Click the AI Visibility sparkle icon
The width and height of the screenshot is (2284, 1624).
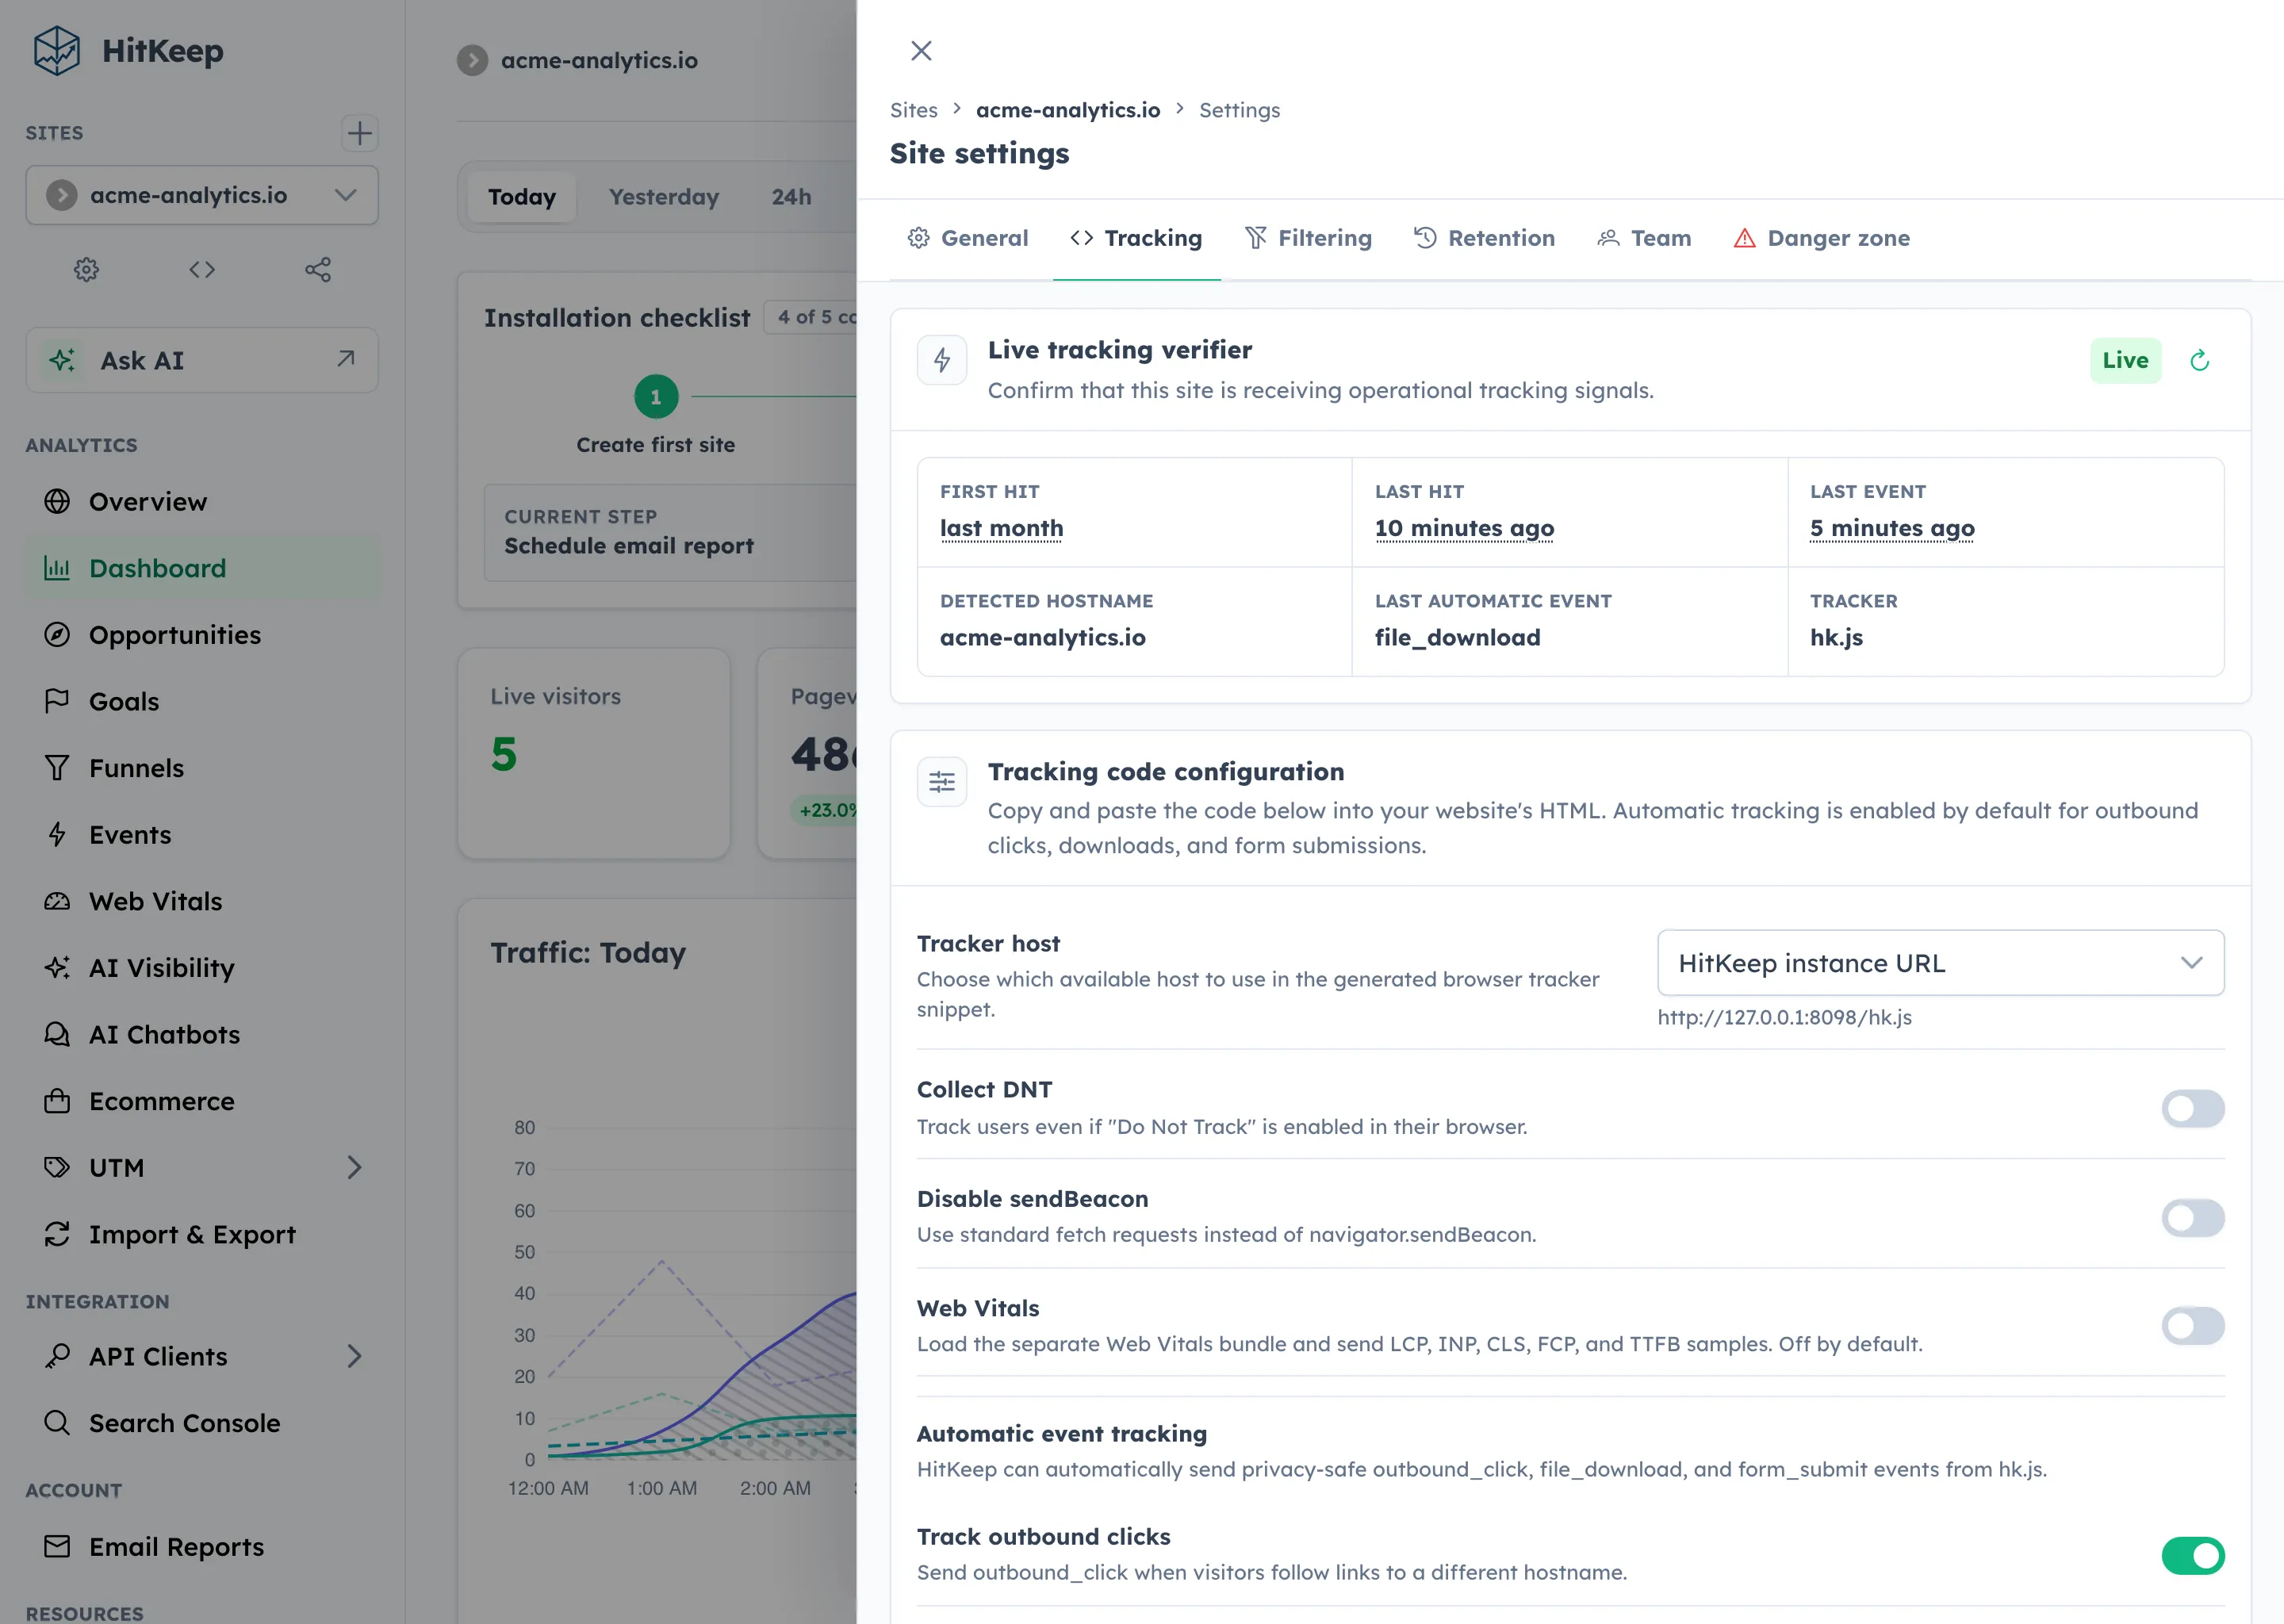click(x=57, y=967)
